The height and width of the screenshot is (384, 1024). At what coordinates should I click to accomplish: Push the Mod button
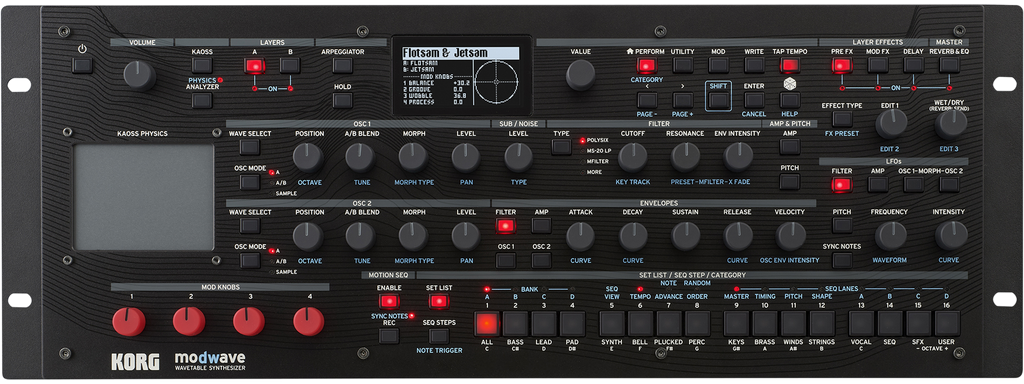[x=718, y=65]
